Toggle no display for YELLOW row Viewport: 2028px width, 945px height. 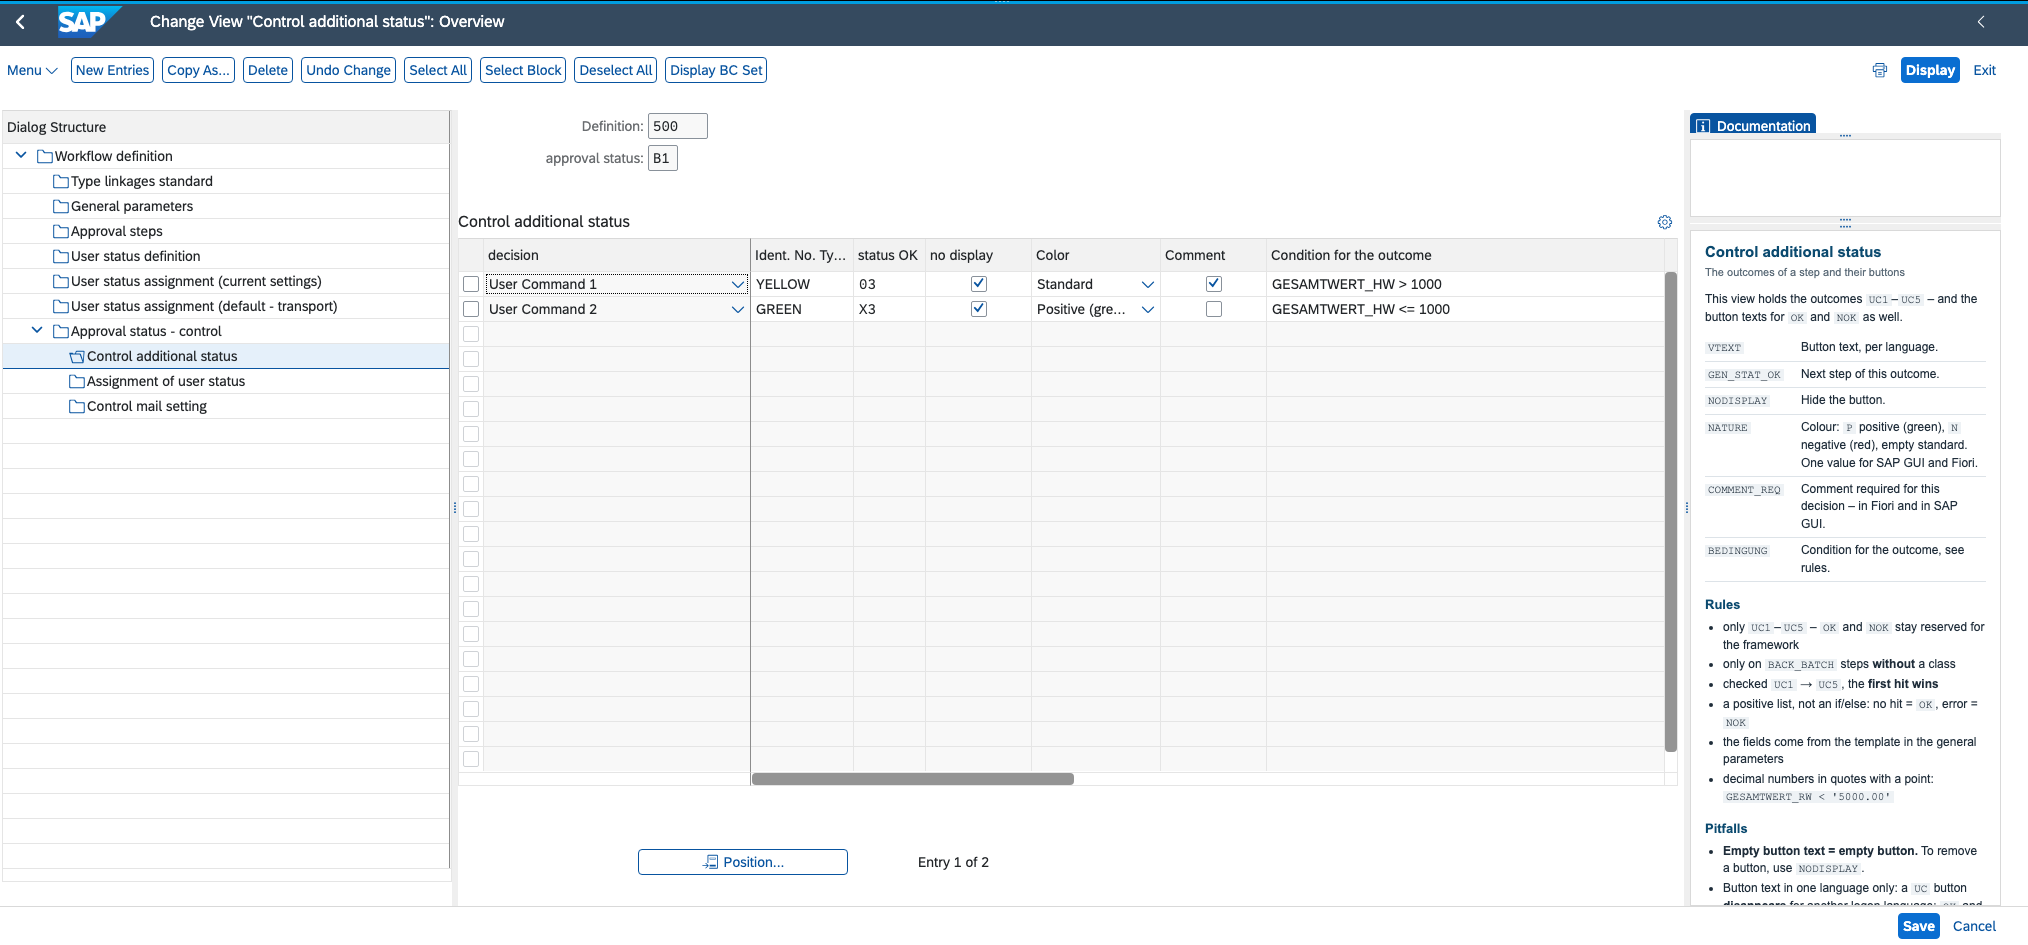[979, 284]
